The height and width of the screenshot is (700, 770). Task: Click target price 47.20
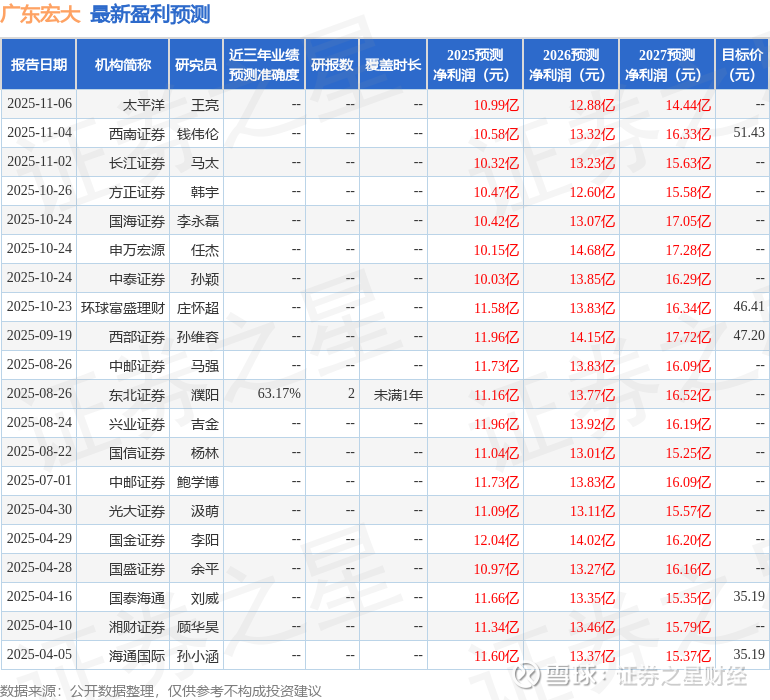(749, 335)
